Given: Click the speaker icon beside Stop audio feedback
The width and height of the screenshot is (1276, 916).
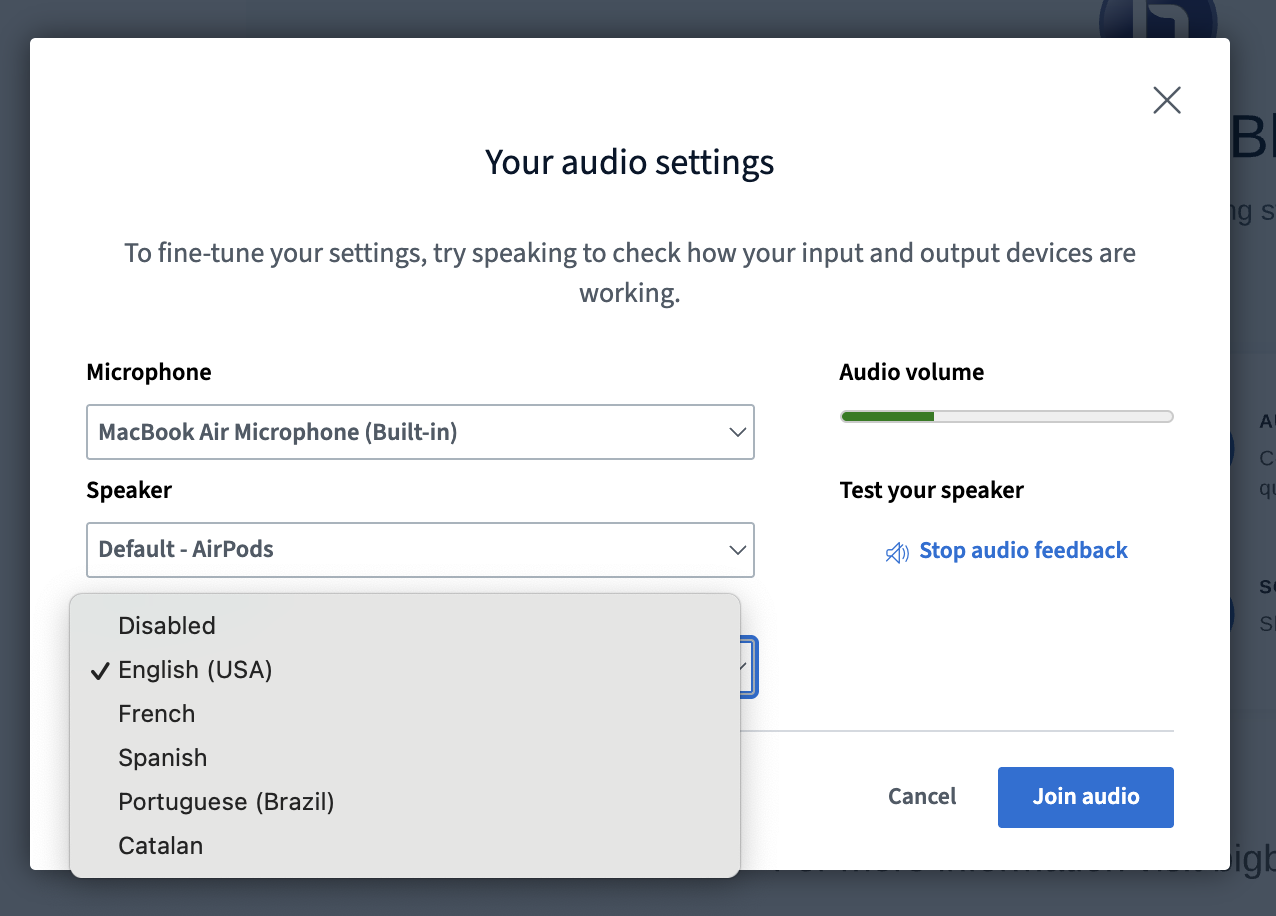Looking at the screenshot, I should pos(897,552).
